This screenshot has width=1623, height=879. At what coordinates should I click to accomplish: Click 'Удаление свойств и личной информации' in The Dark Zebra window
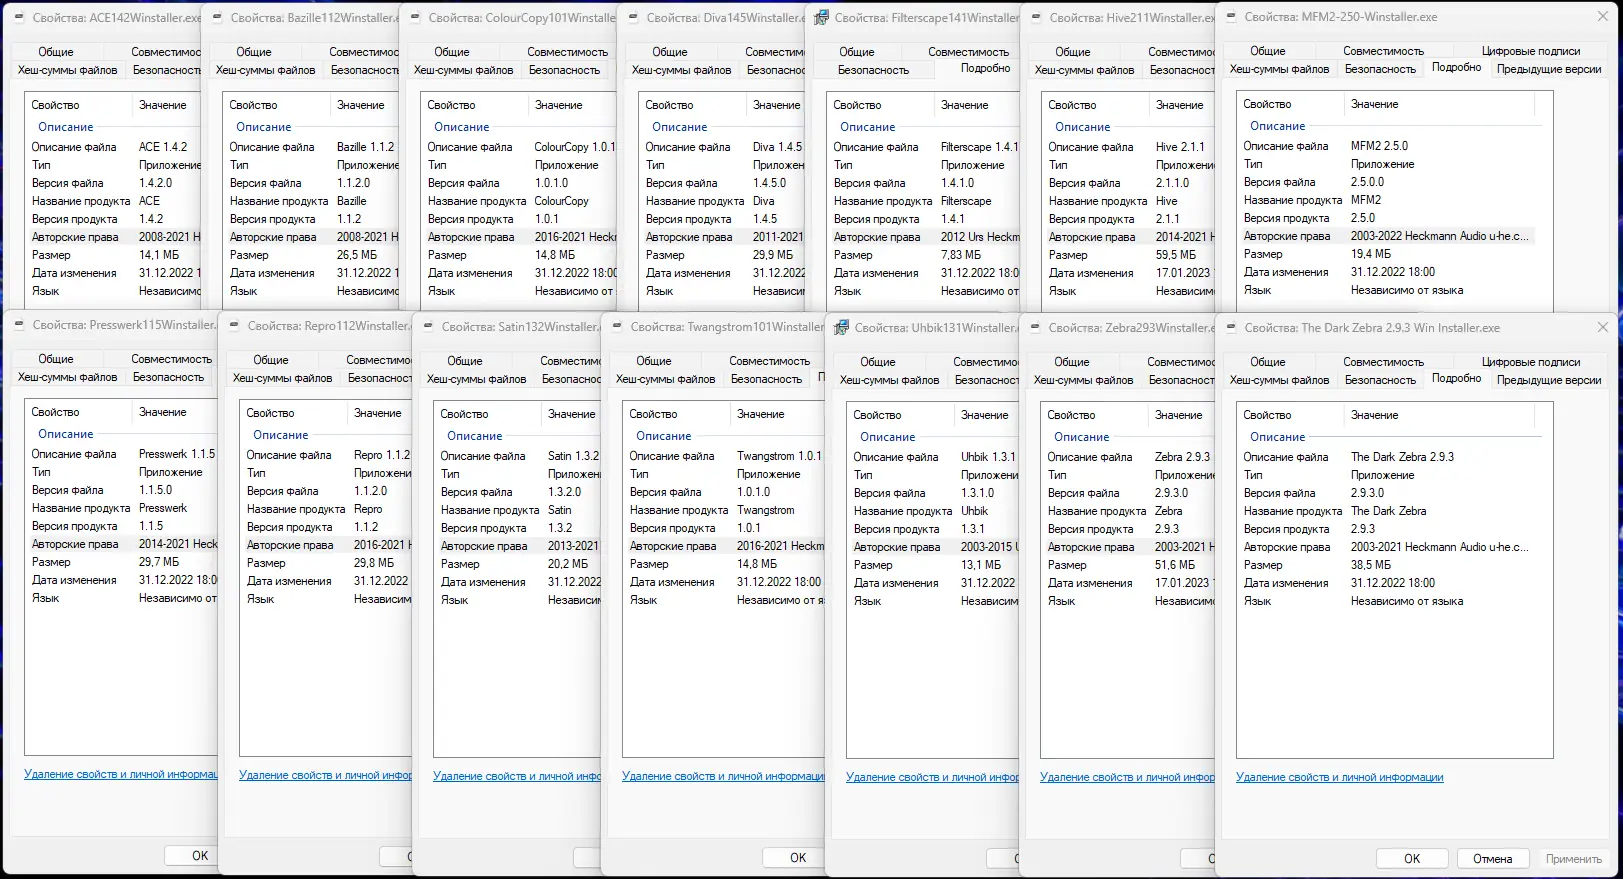pyautogui.click(x=1340, y=777)
